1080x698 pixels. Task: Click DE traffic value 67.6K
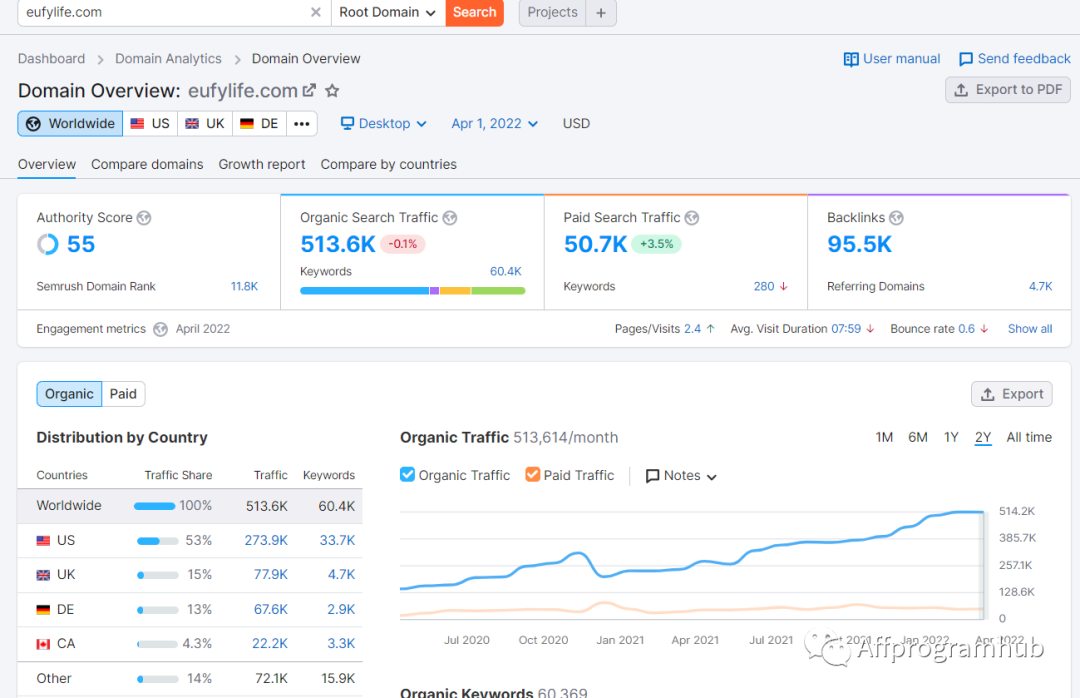(271, 610)
